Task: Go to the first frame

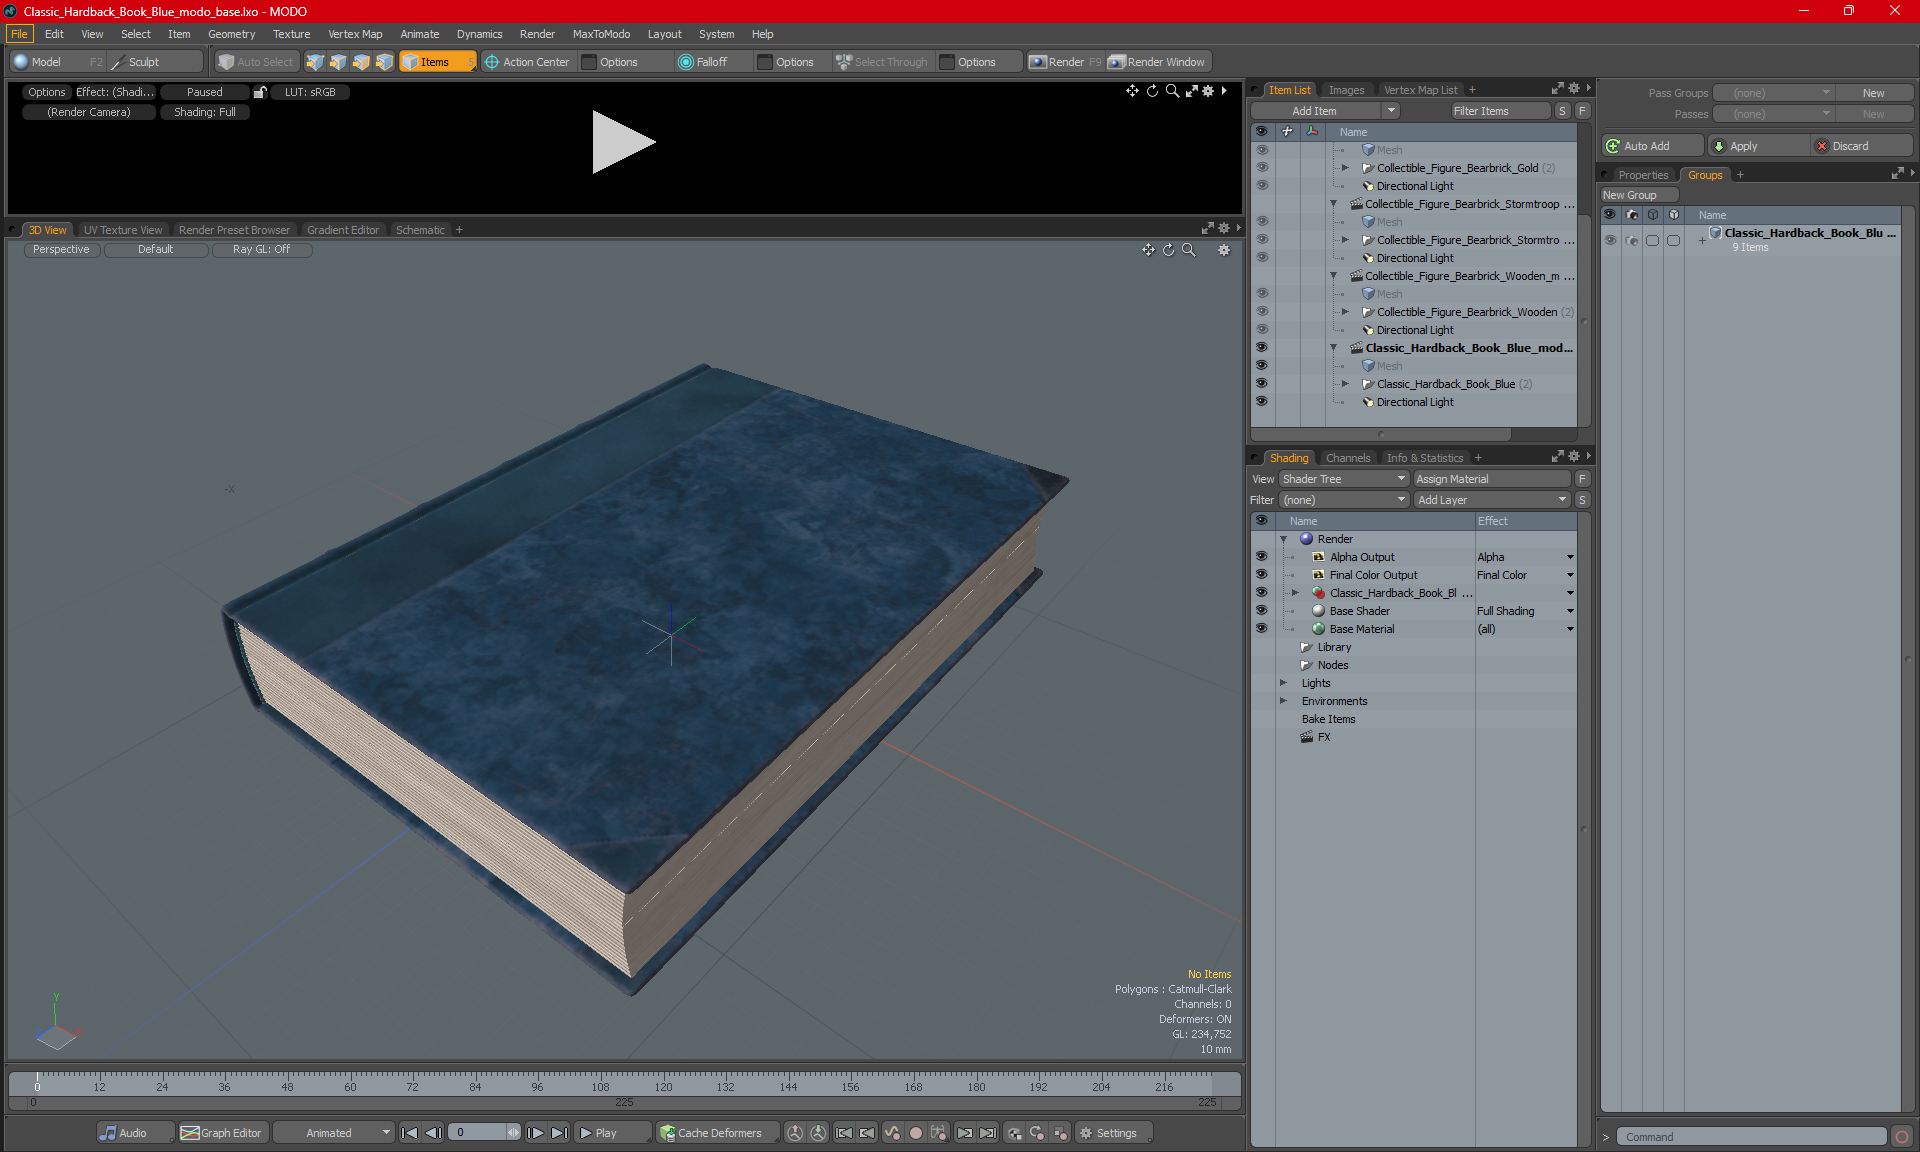Action: [409, 1133]
